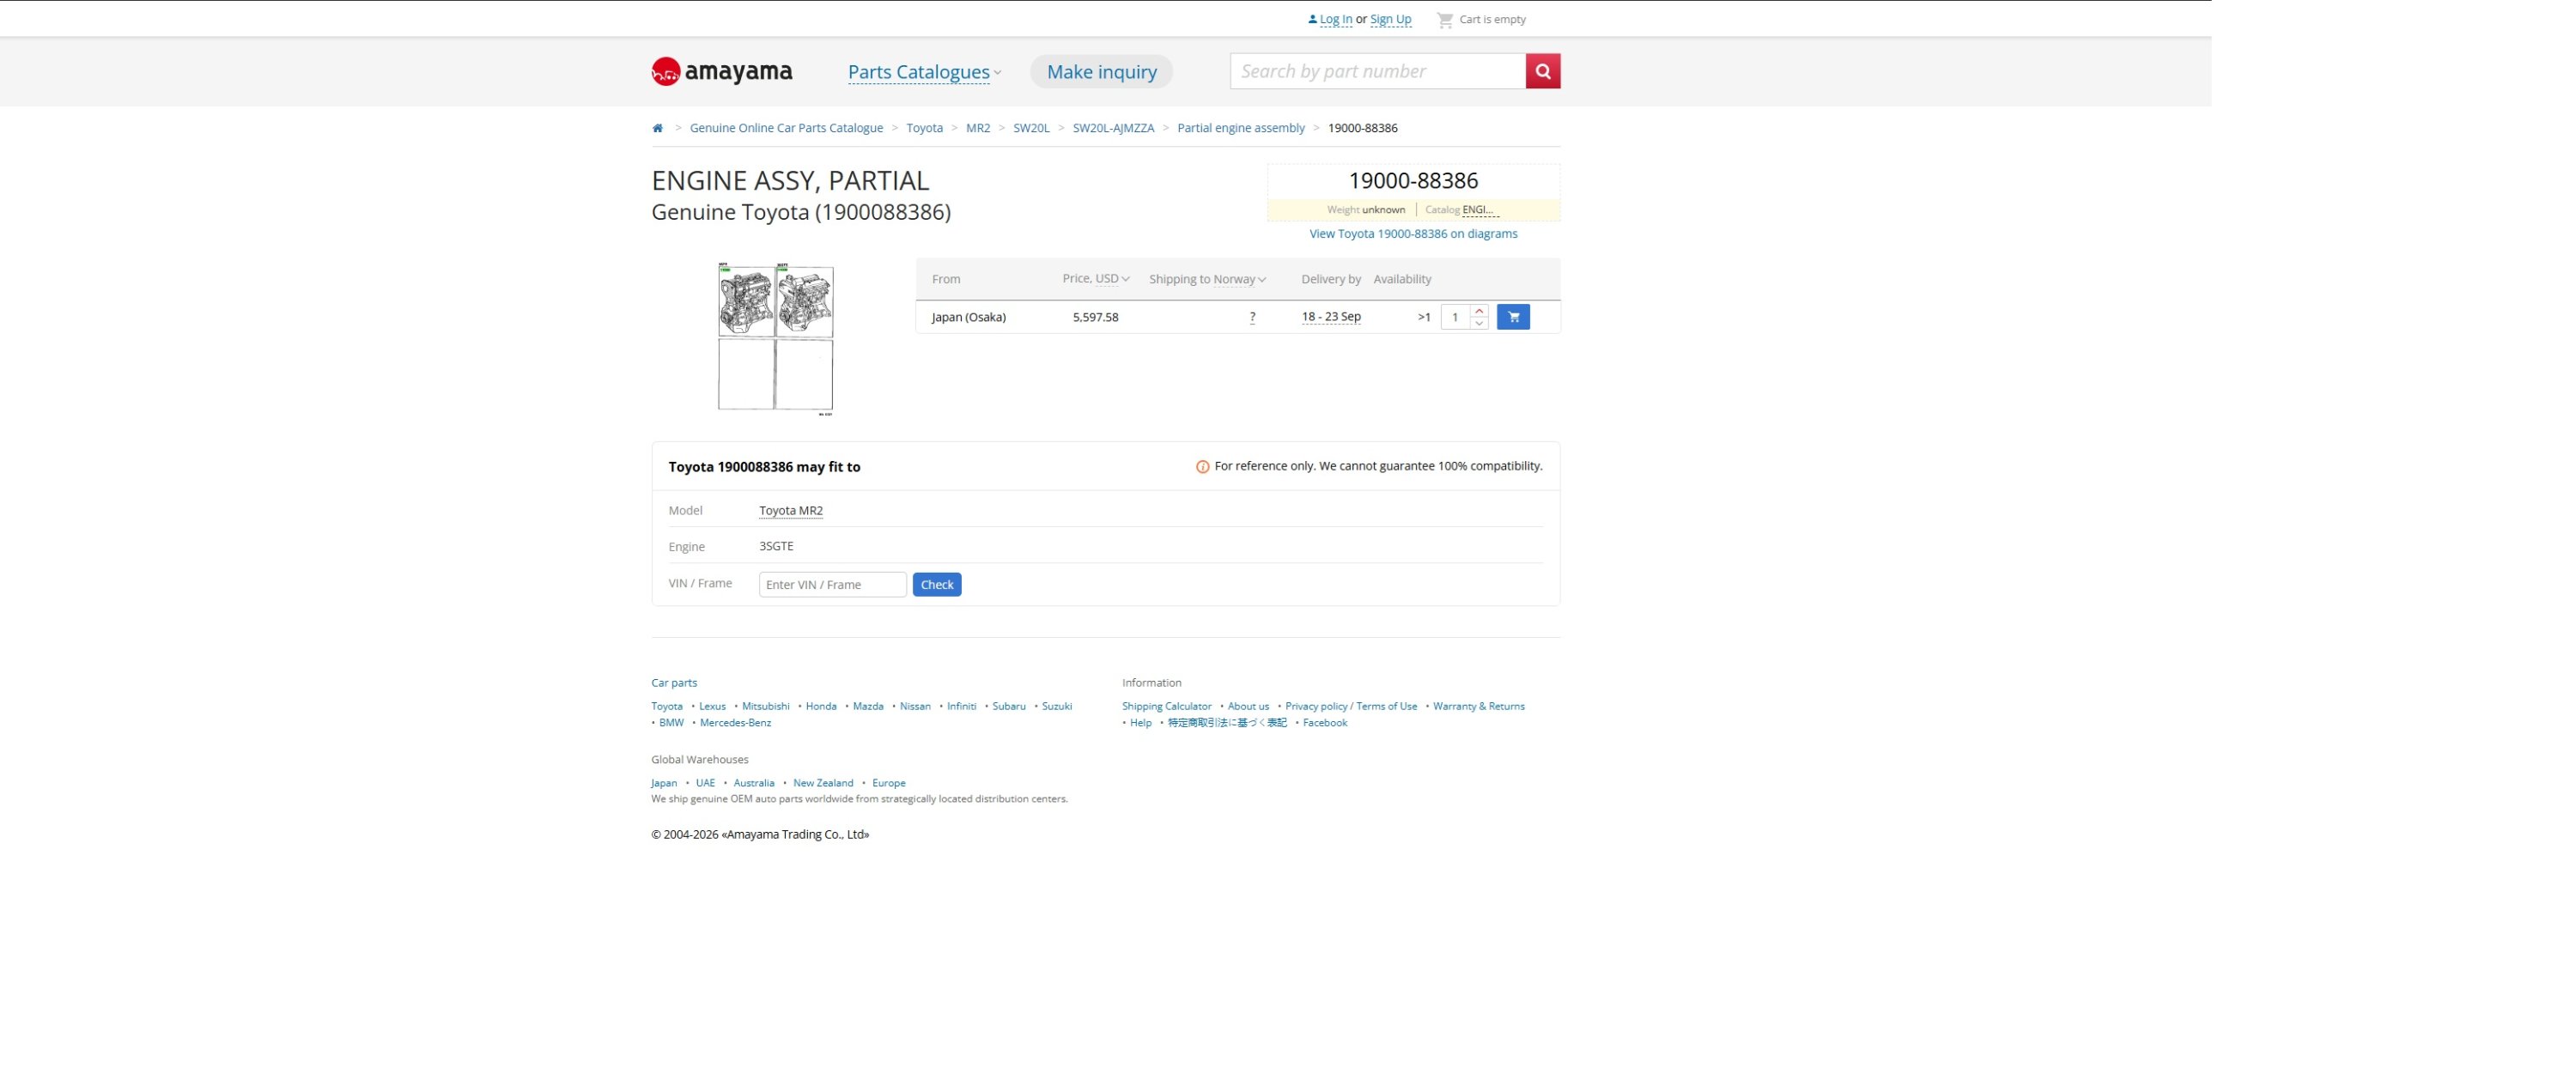
Task: Click the Sign Up link
Action: [1390, 19]
